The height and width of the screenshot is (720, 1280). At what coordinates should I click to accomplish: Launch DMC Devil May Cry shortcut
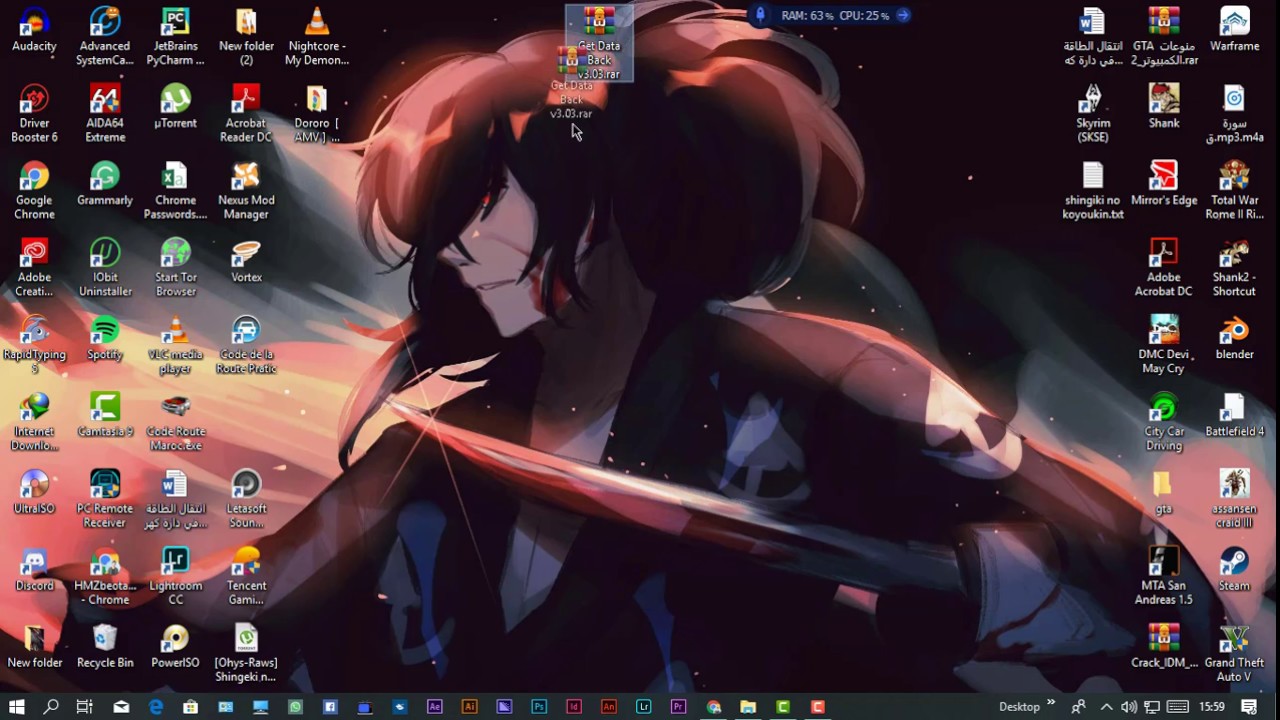click(x=1164, y=345)
